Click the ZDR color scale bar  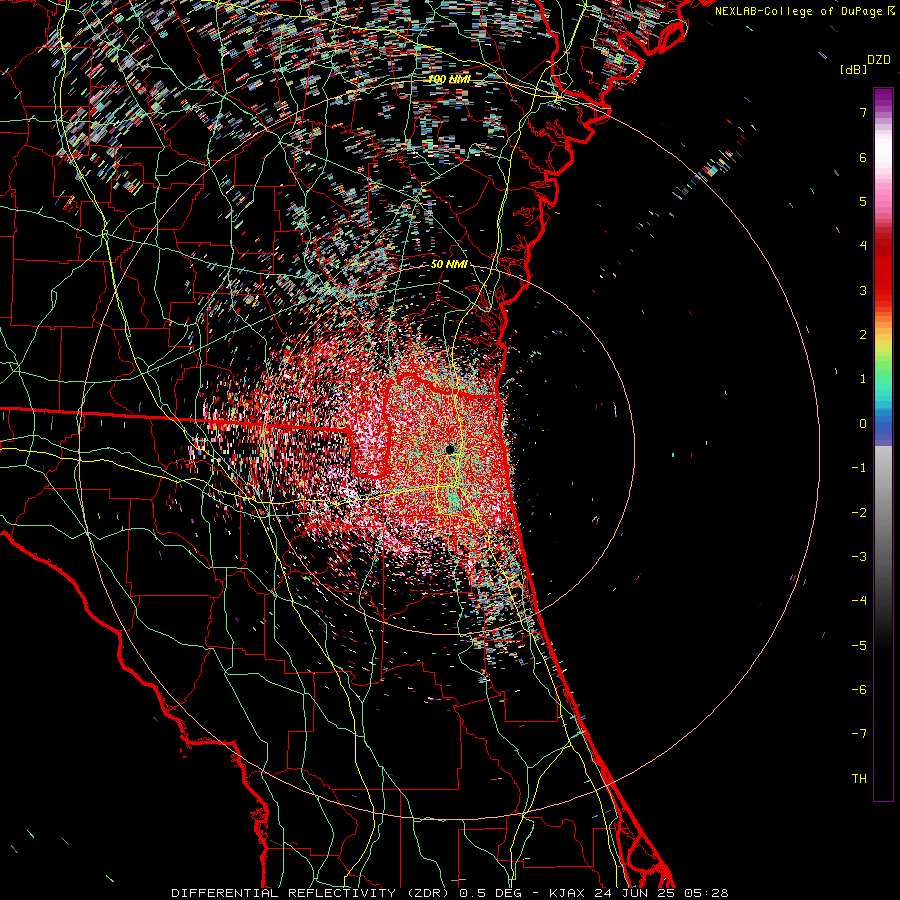pos(883,444)
